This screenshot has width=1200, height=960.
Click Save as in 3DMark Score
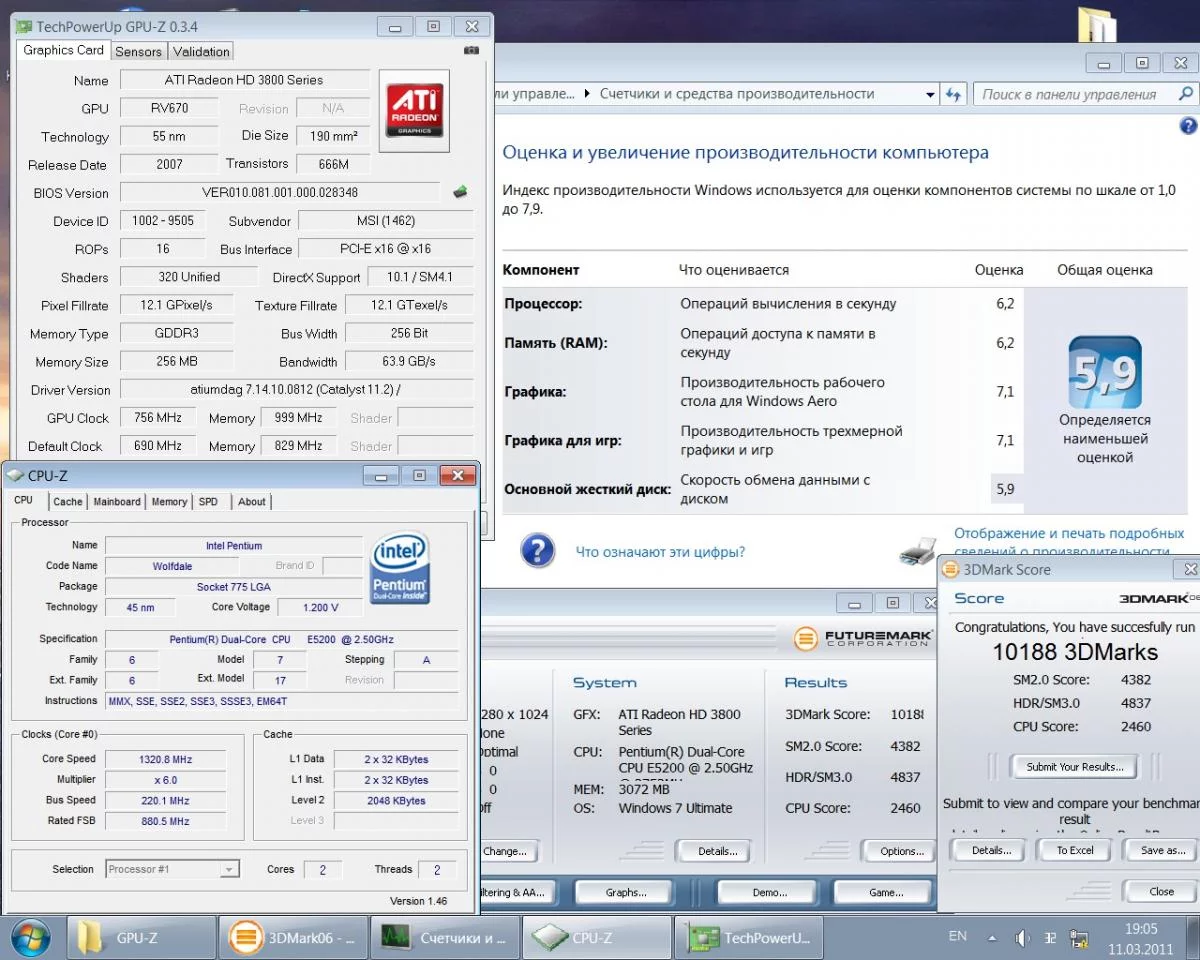[1162, 850]
